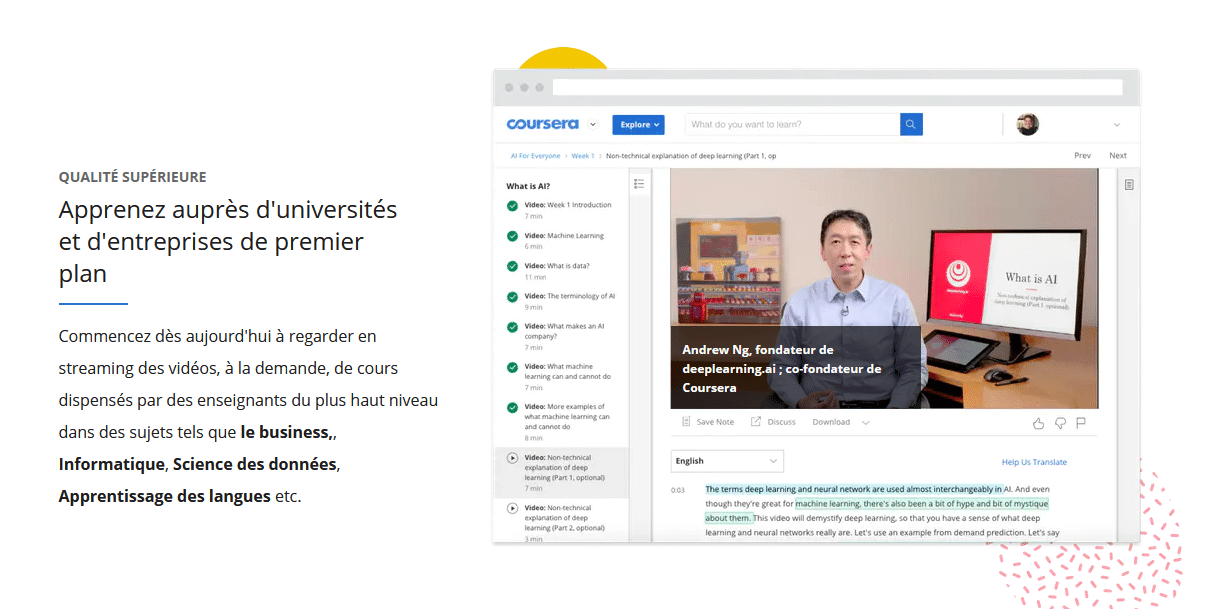Open 'What makes an AI company?' lesson

[x=564, y=331]
